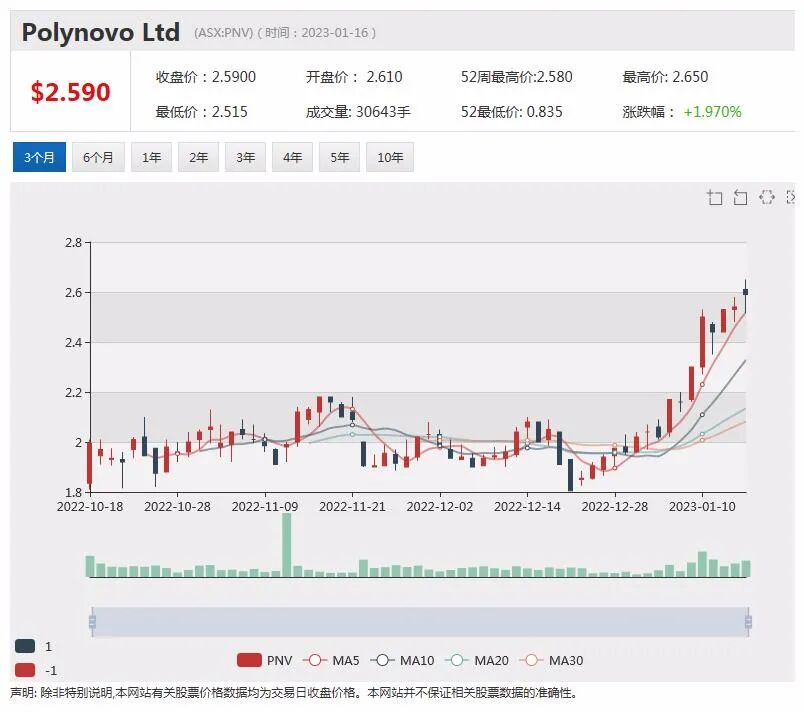This screenshot has width=804, height=712.
Task: Click the tallest volume bar near 2022-11-09
Action: coord(287,545)
